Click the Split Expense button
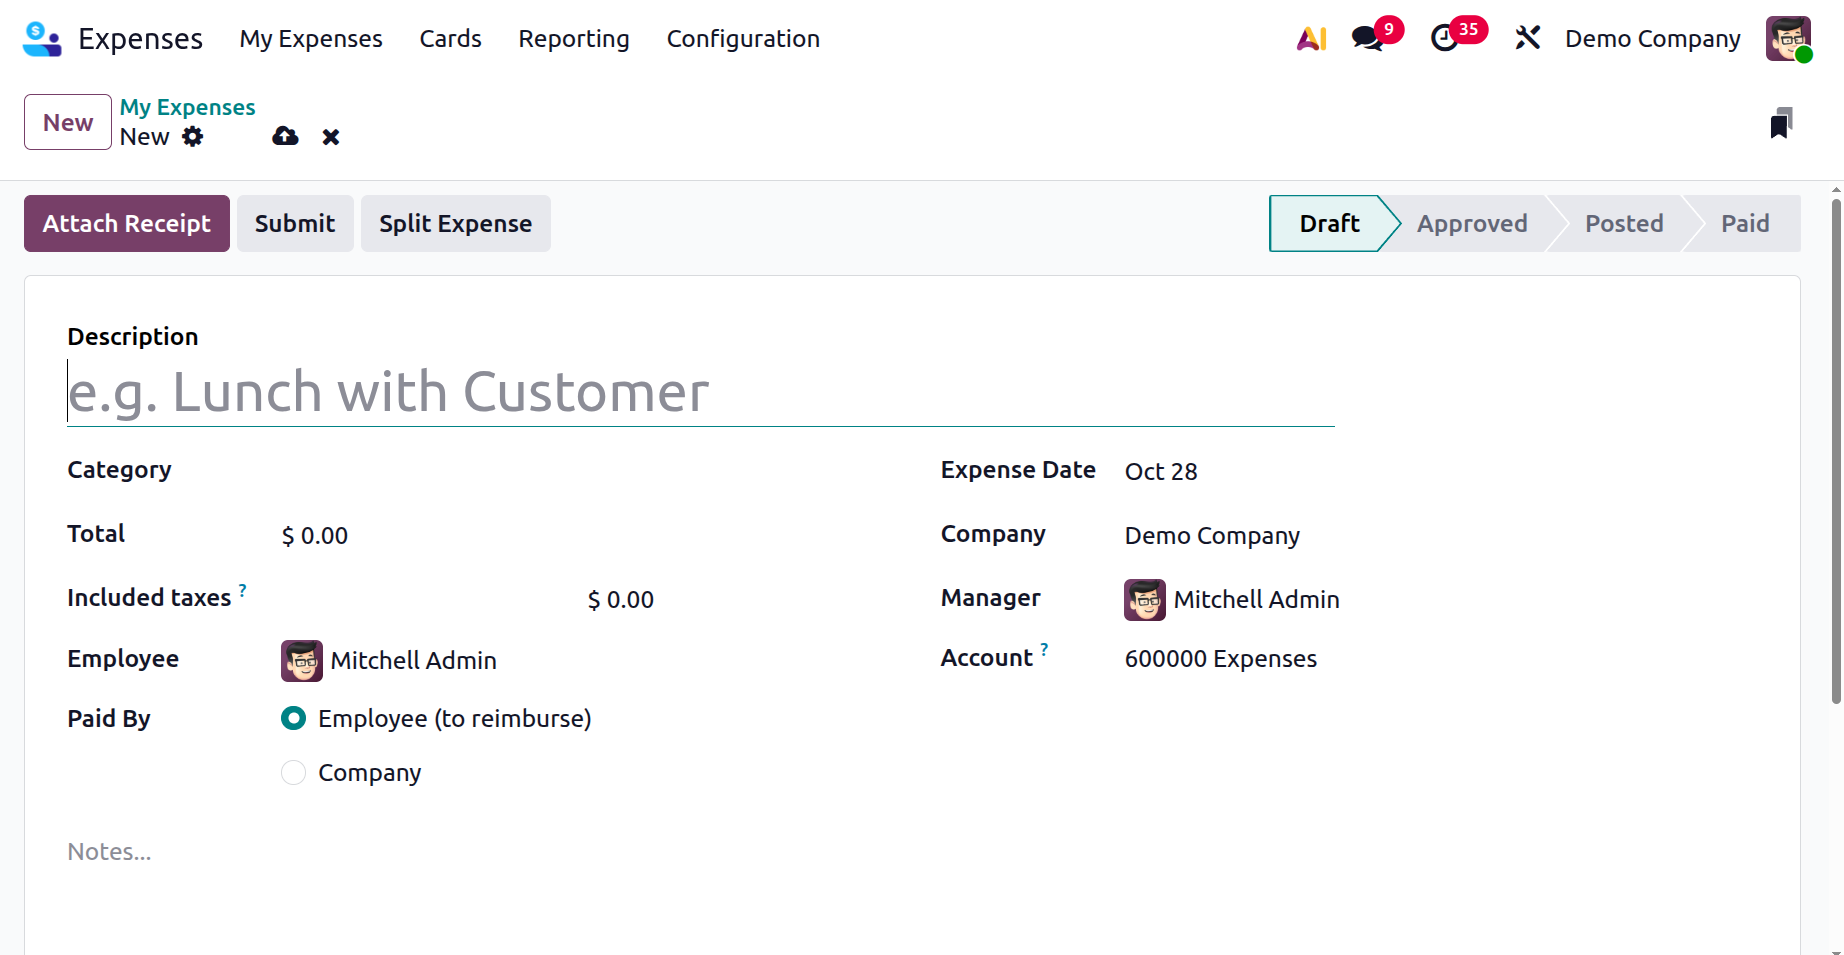The height and width of the screenshot is (955, 1844). [455, 224]
